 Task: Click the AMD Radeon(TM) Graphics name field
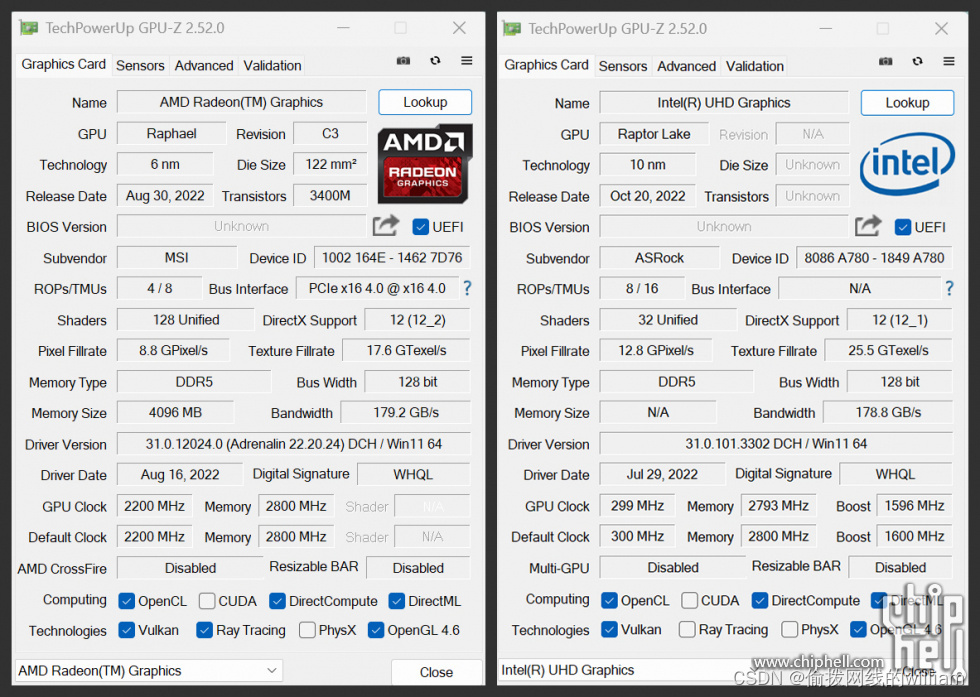pyautogui.click(x=241, y=102)
